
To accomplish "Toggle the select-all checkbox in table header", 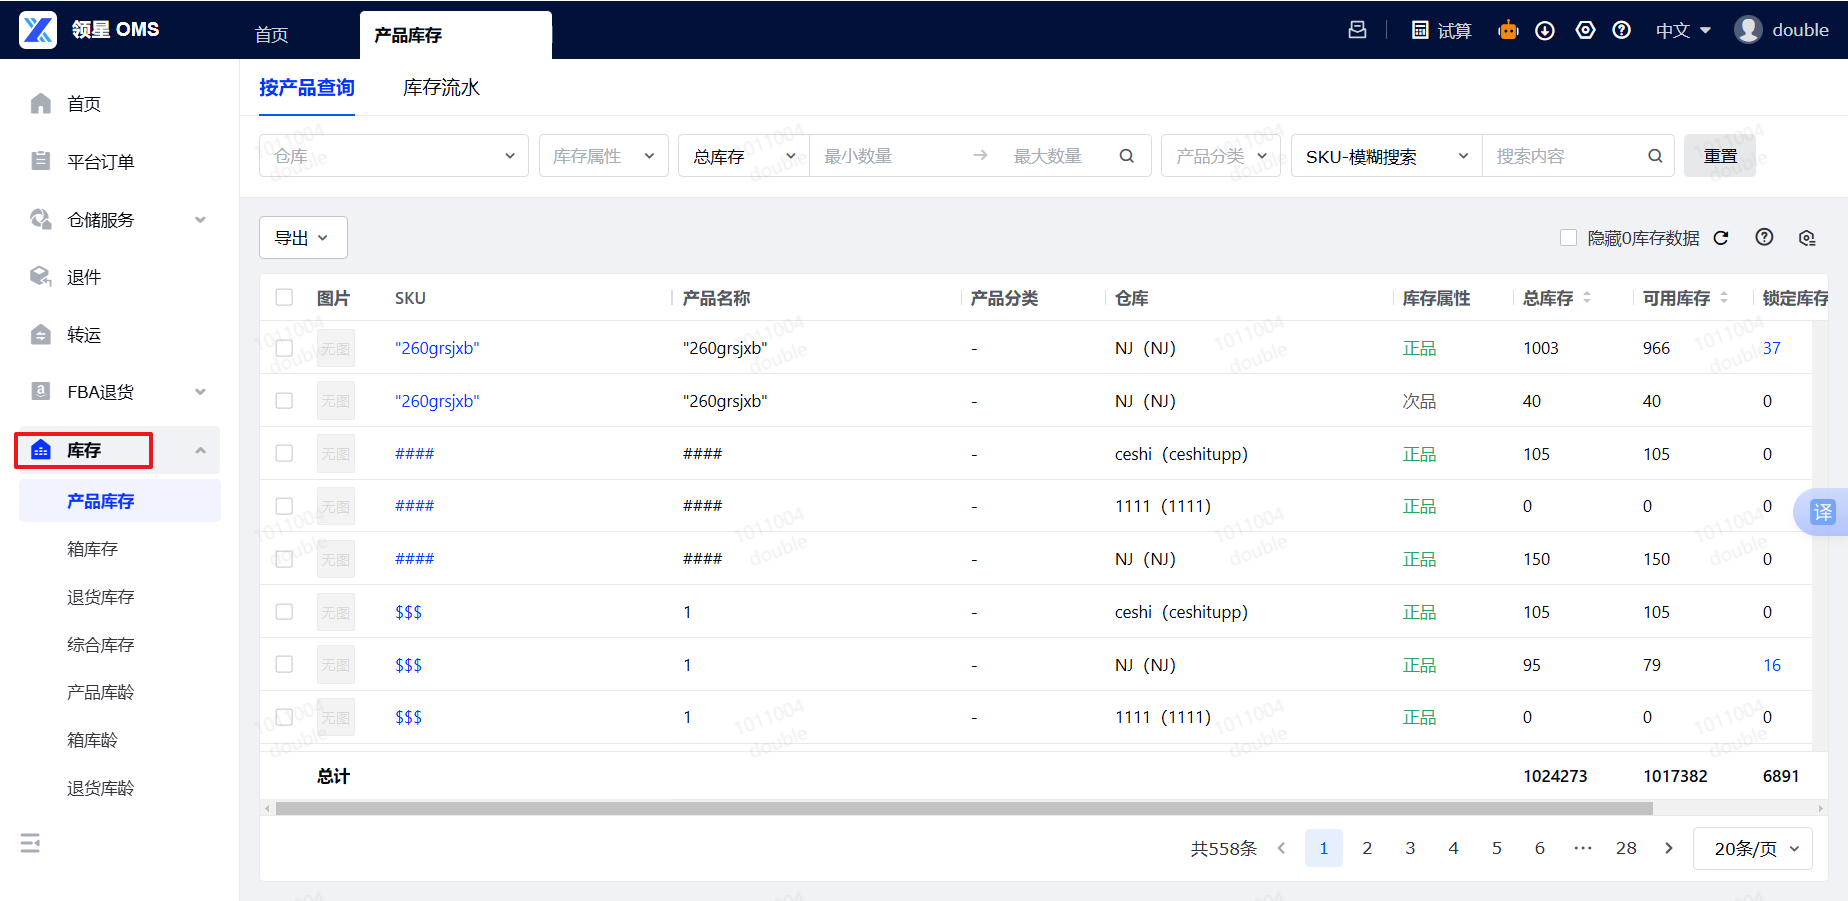I will coord(284,297).
